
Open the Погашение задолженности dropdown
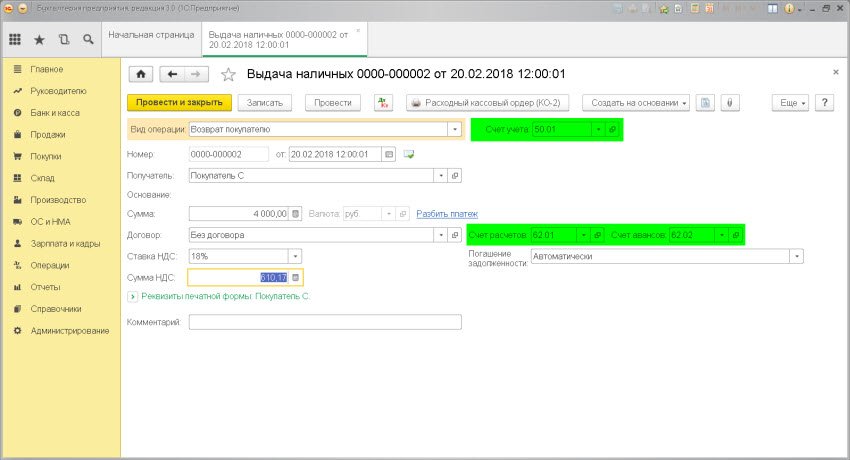tap(797, 256)
